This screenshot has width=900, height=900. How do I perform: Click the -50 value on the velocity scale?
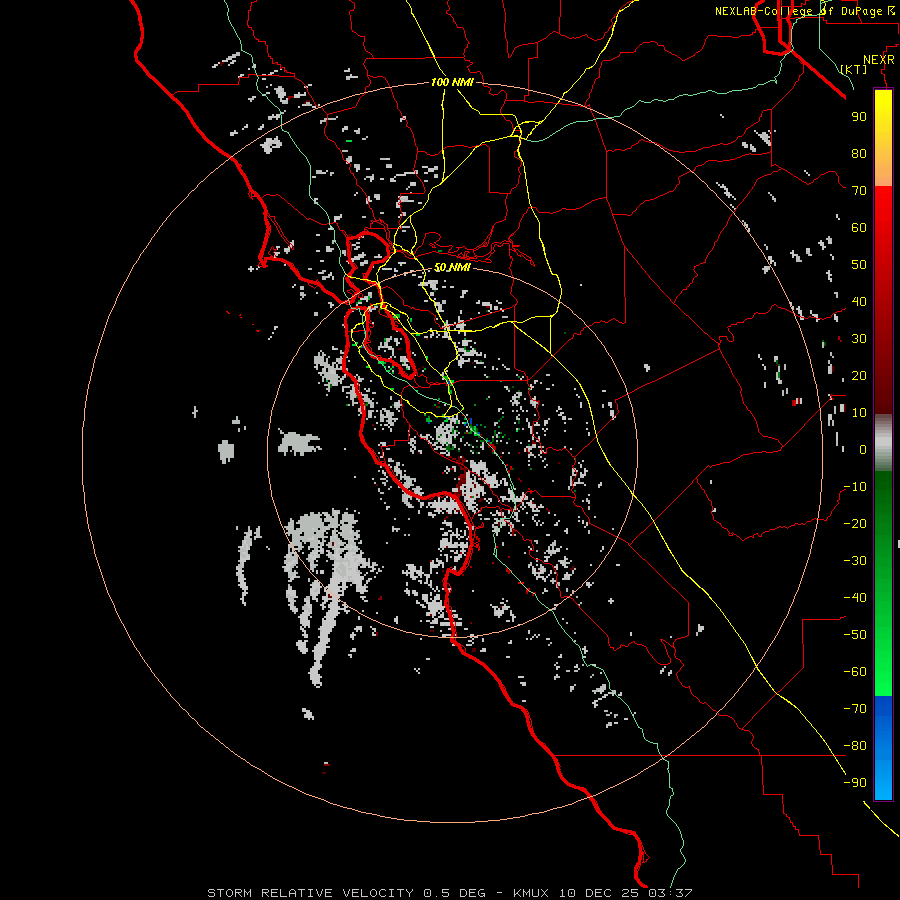click(x=855, y=635)
